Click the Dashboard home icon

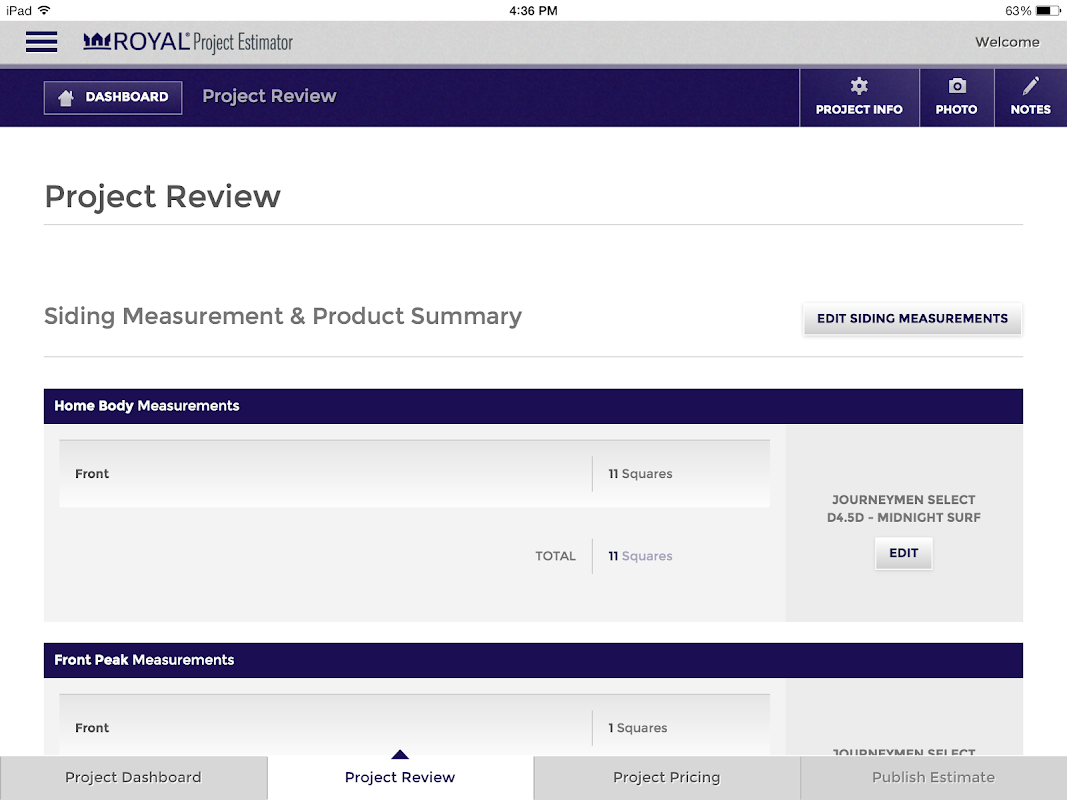coord(66,97)
